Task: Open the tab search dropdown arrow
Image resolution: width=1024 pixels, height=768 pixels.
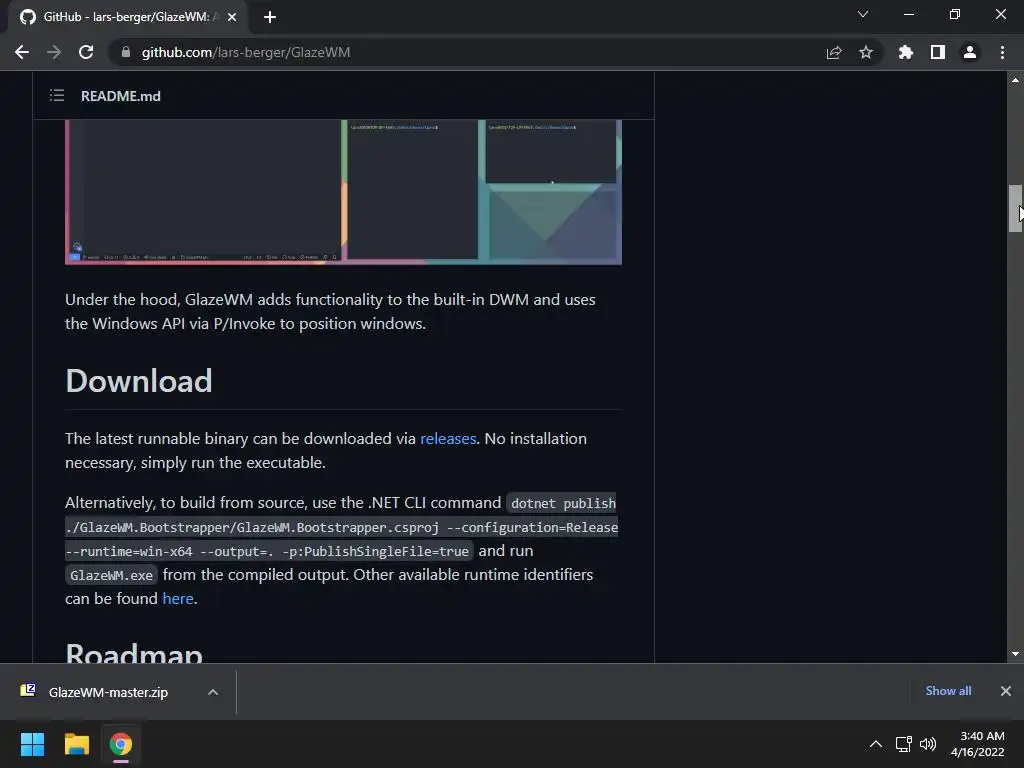Action: (x=863, y=14)
